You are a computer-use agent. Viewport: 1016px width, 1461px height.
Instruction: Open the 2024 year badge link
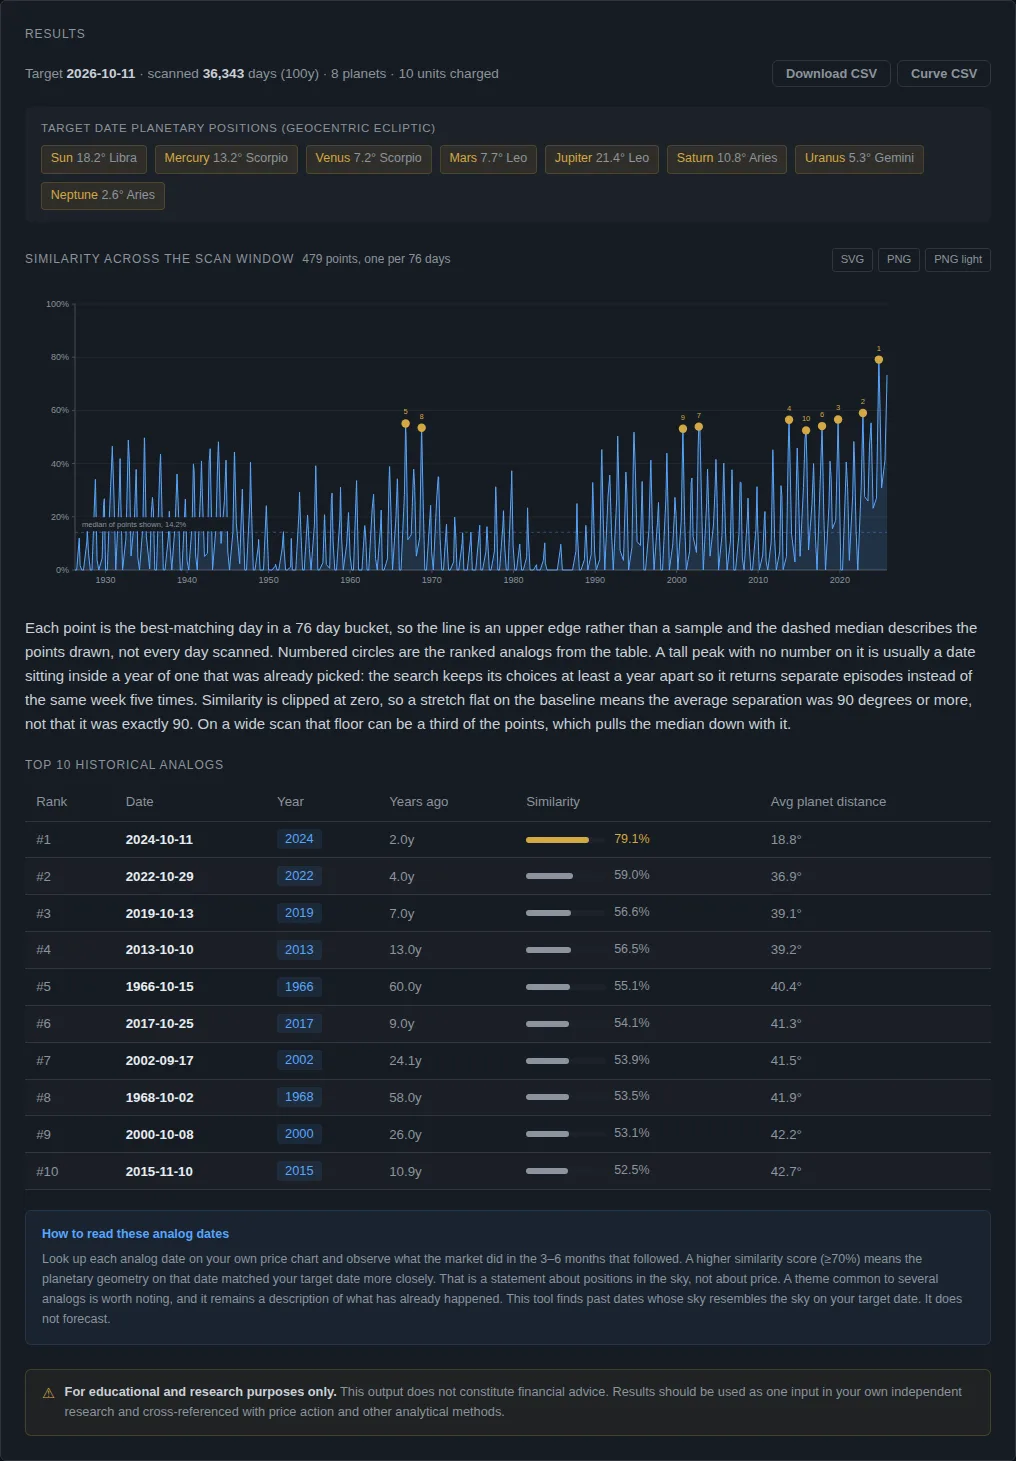(299, 839)
